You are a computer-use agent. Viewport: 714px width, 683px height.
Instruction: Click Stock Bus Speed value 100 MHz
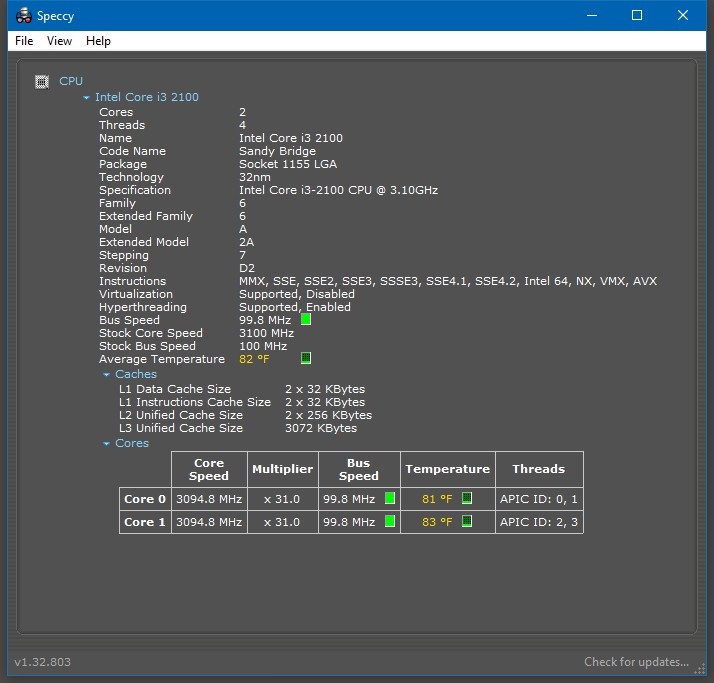click(x=263, y=346)
